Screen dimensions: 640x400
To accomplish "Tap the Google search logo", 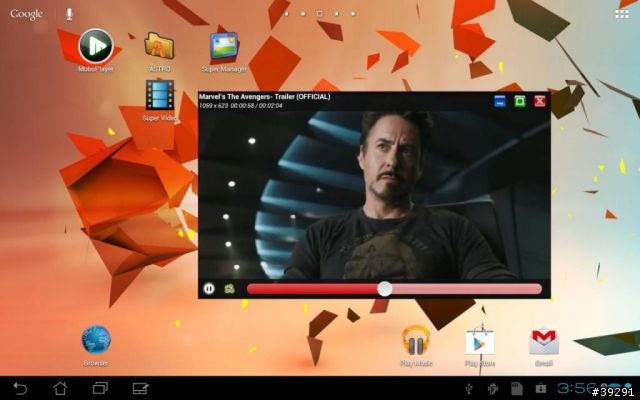I will click(27, 14).
